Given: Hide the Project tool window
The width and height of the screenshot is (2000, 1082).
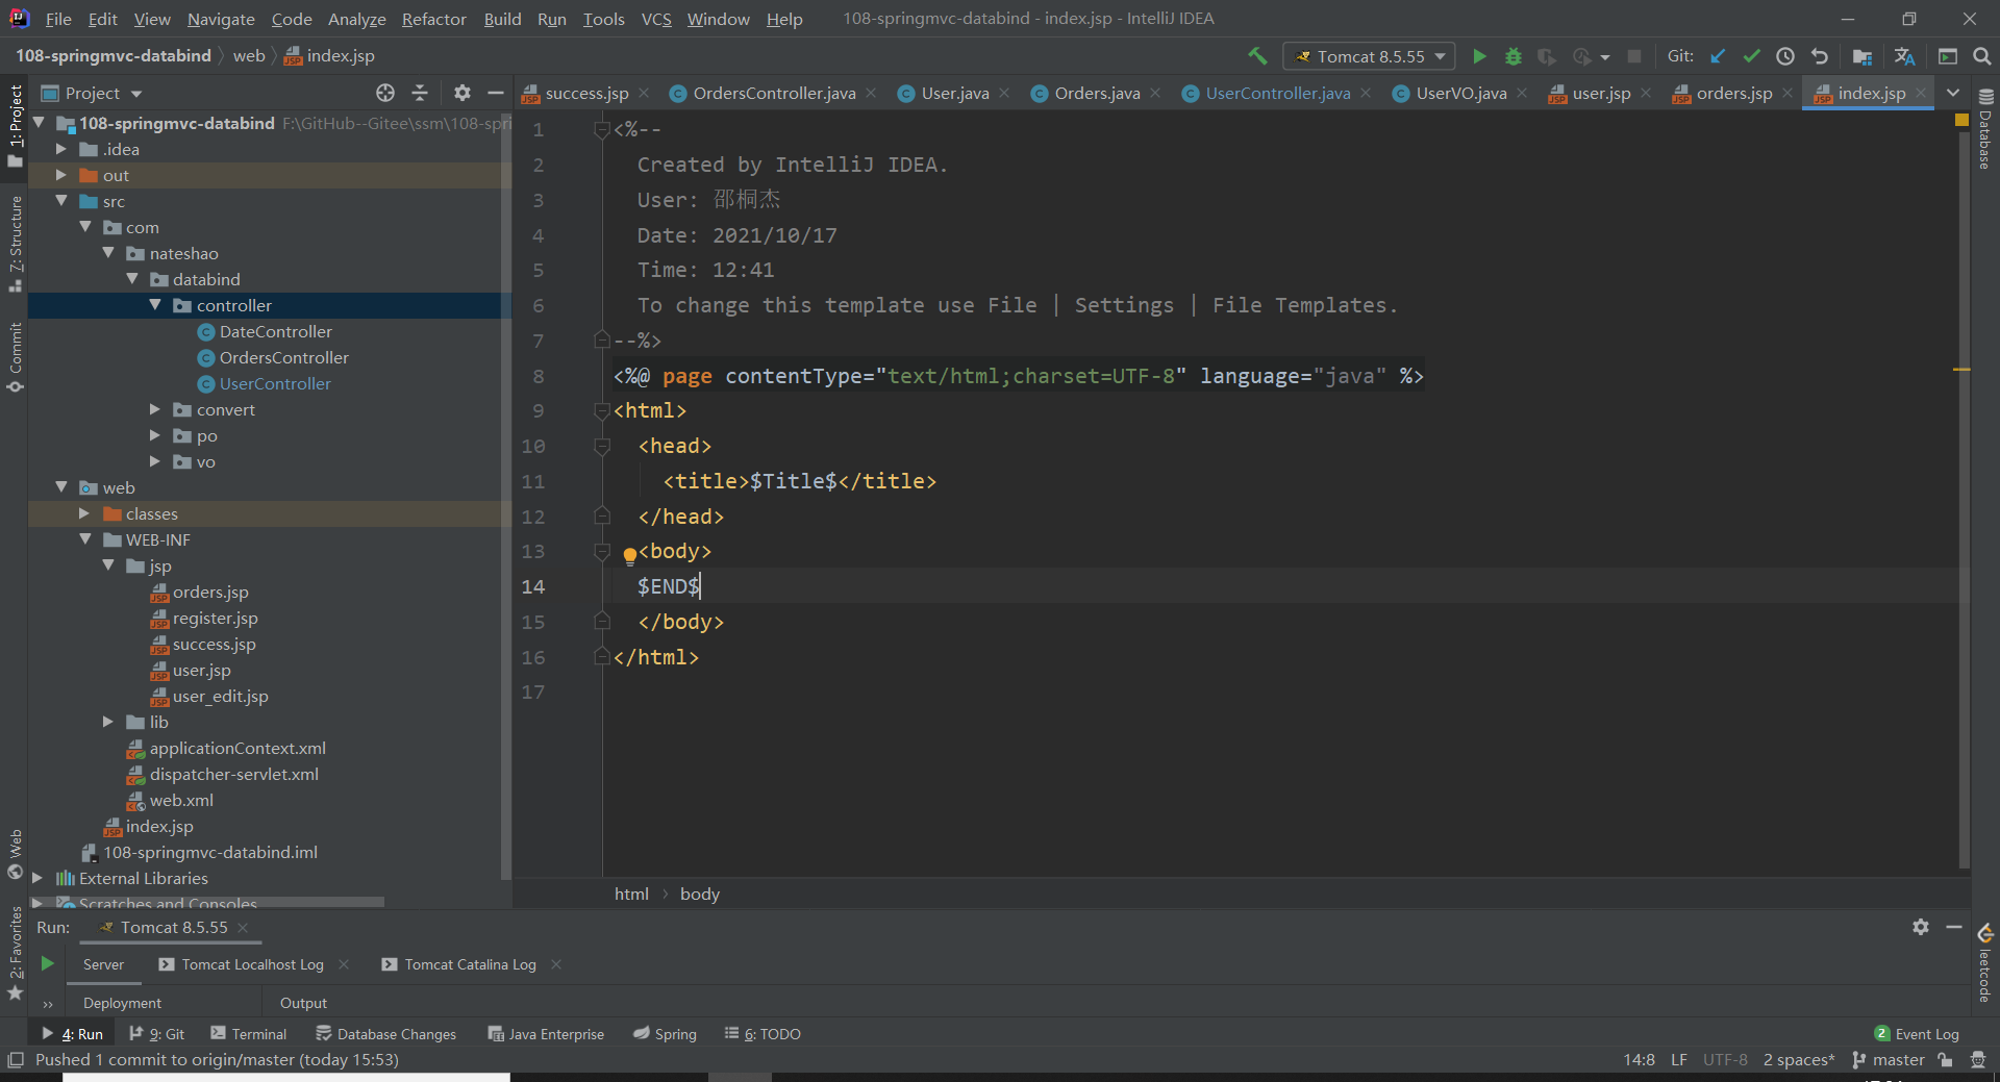Looking at the screenshot, I should (495, 93).
